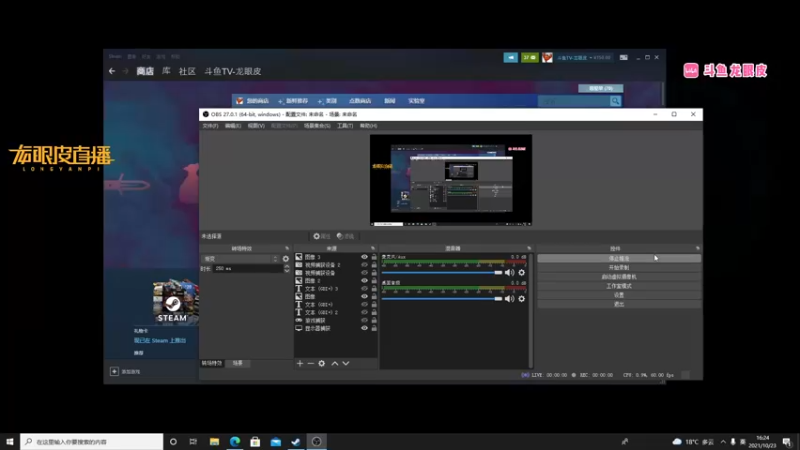This screenshot has height=450, width=800.
Task: Enable 工作室模式 button
Action: pos(619,286)
